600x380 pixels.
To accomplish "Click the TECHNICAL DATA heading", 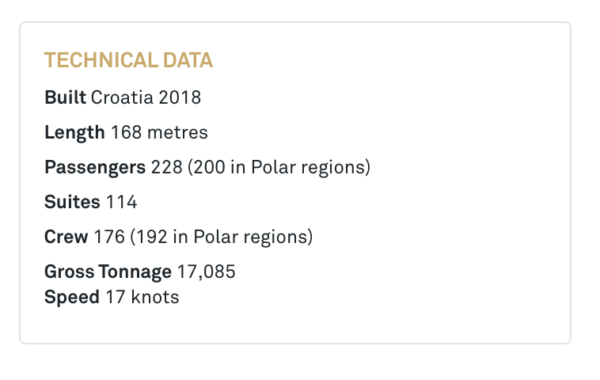I will pyautogui.click(x=129, y=60).
